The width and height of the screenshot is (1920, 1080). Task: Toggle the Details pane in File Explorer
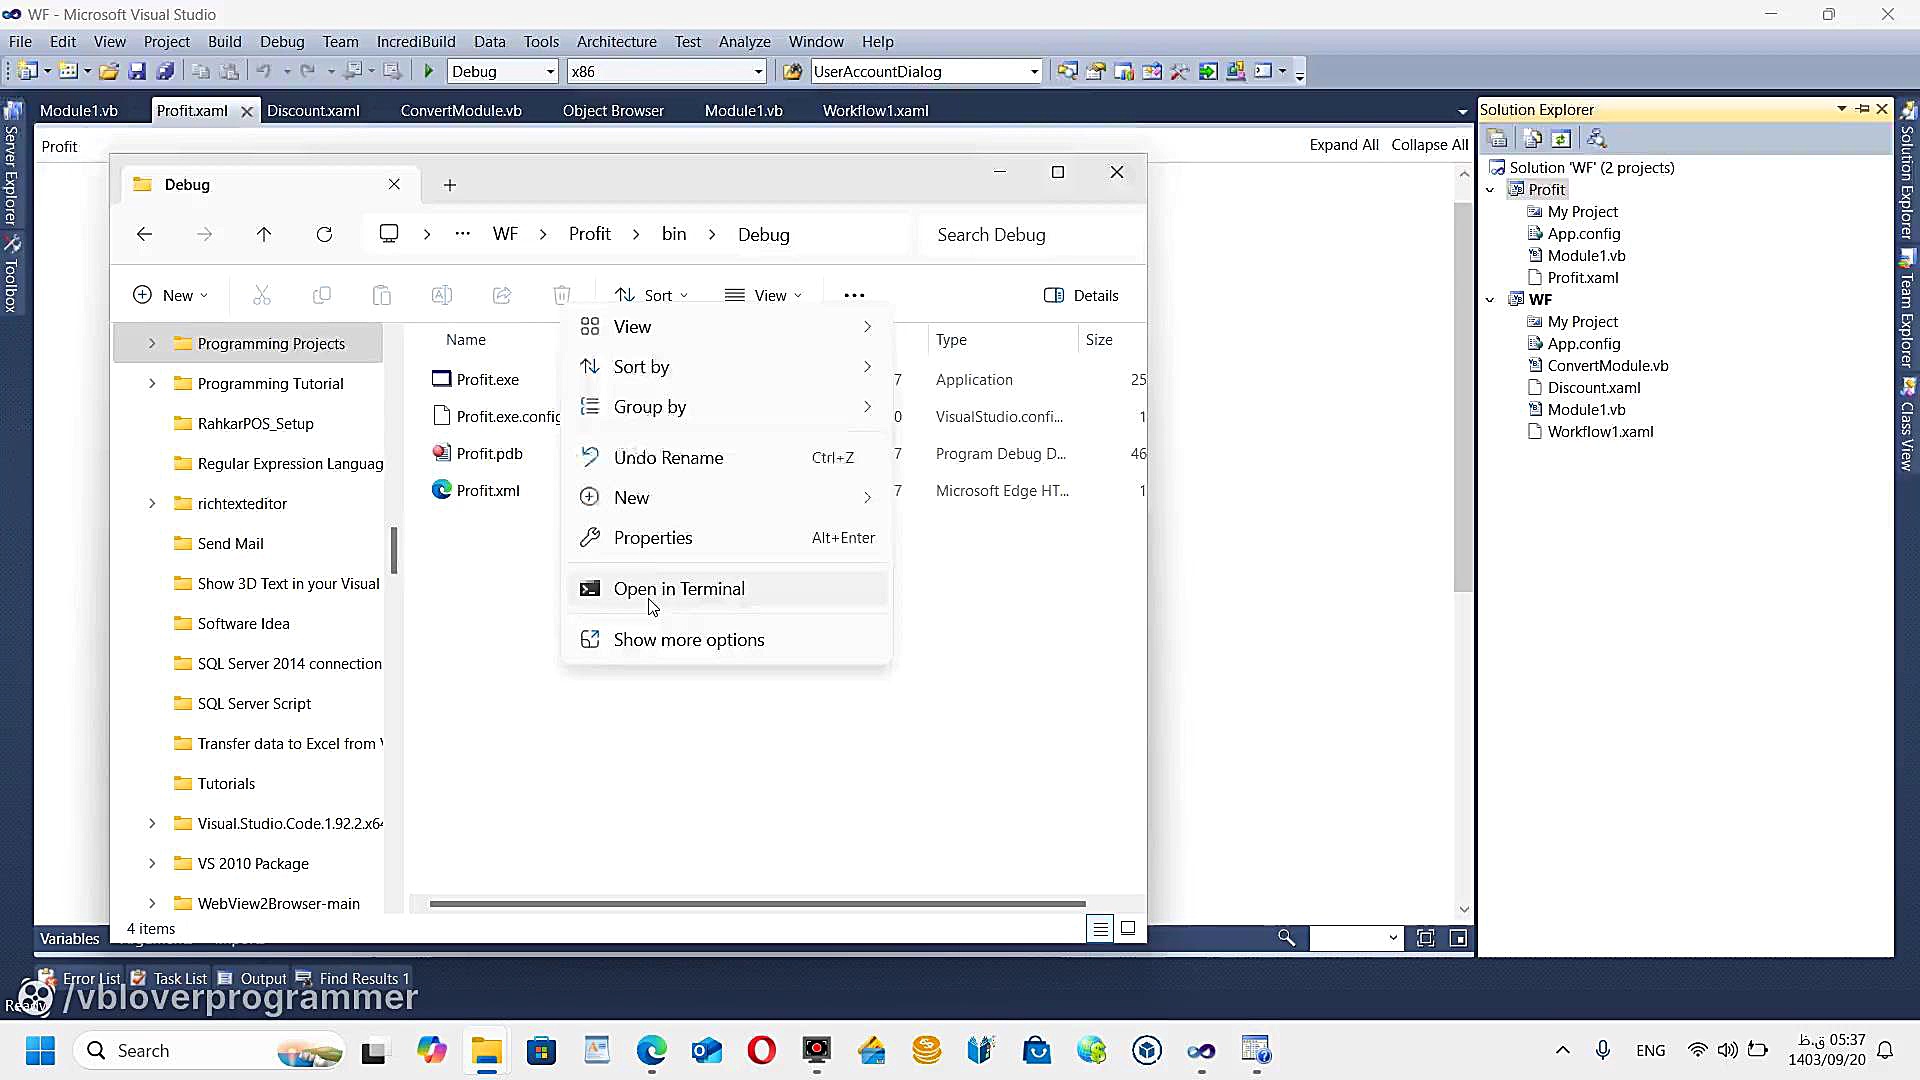tap(1081, 295)
